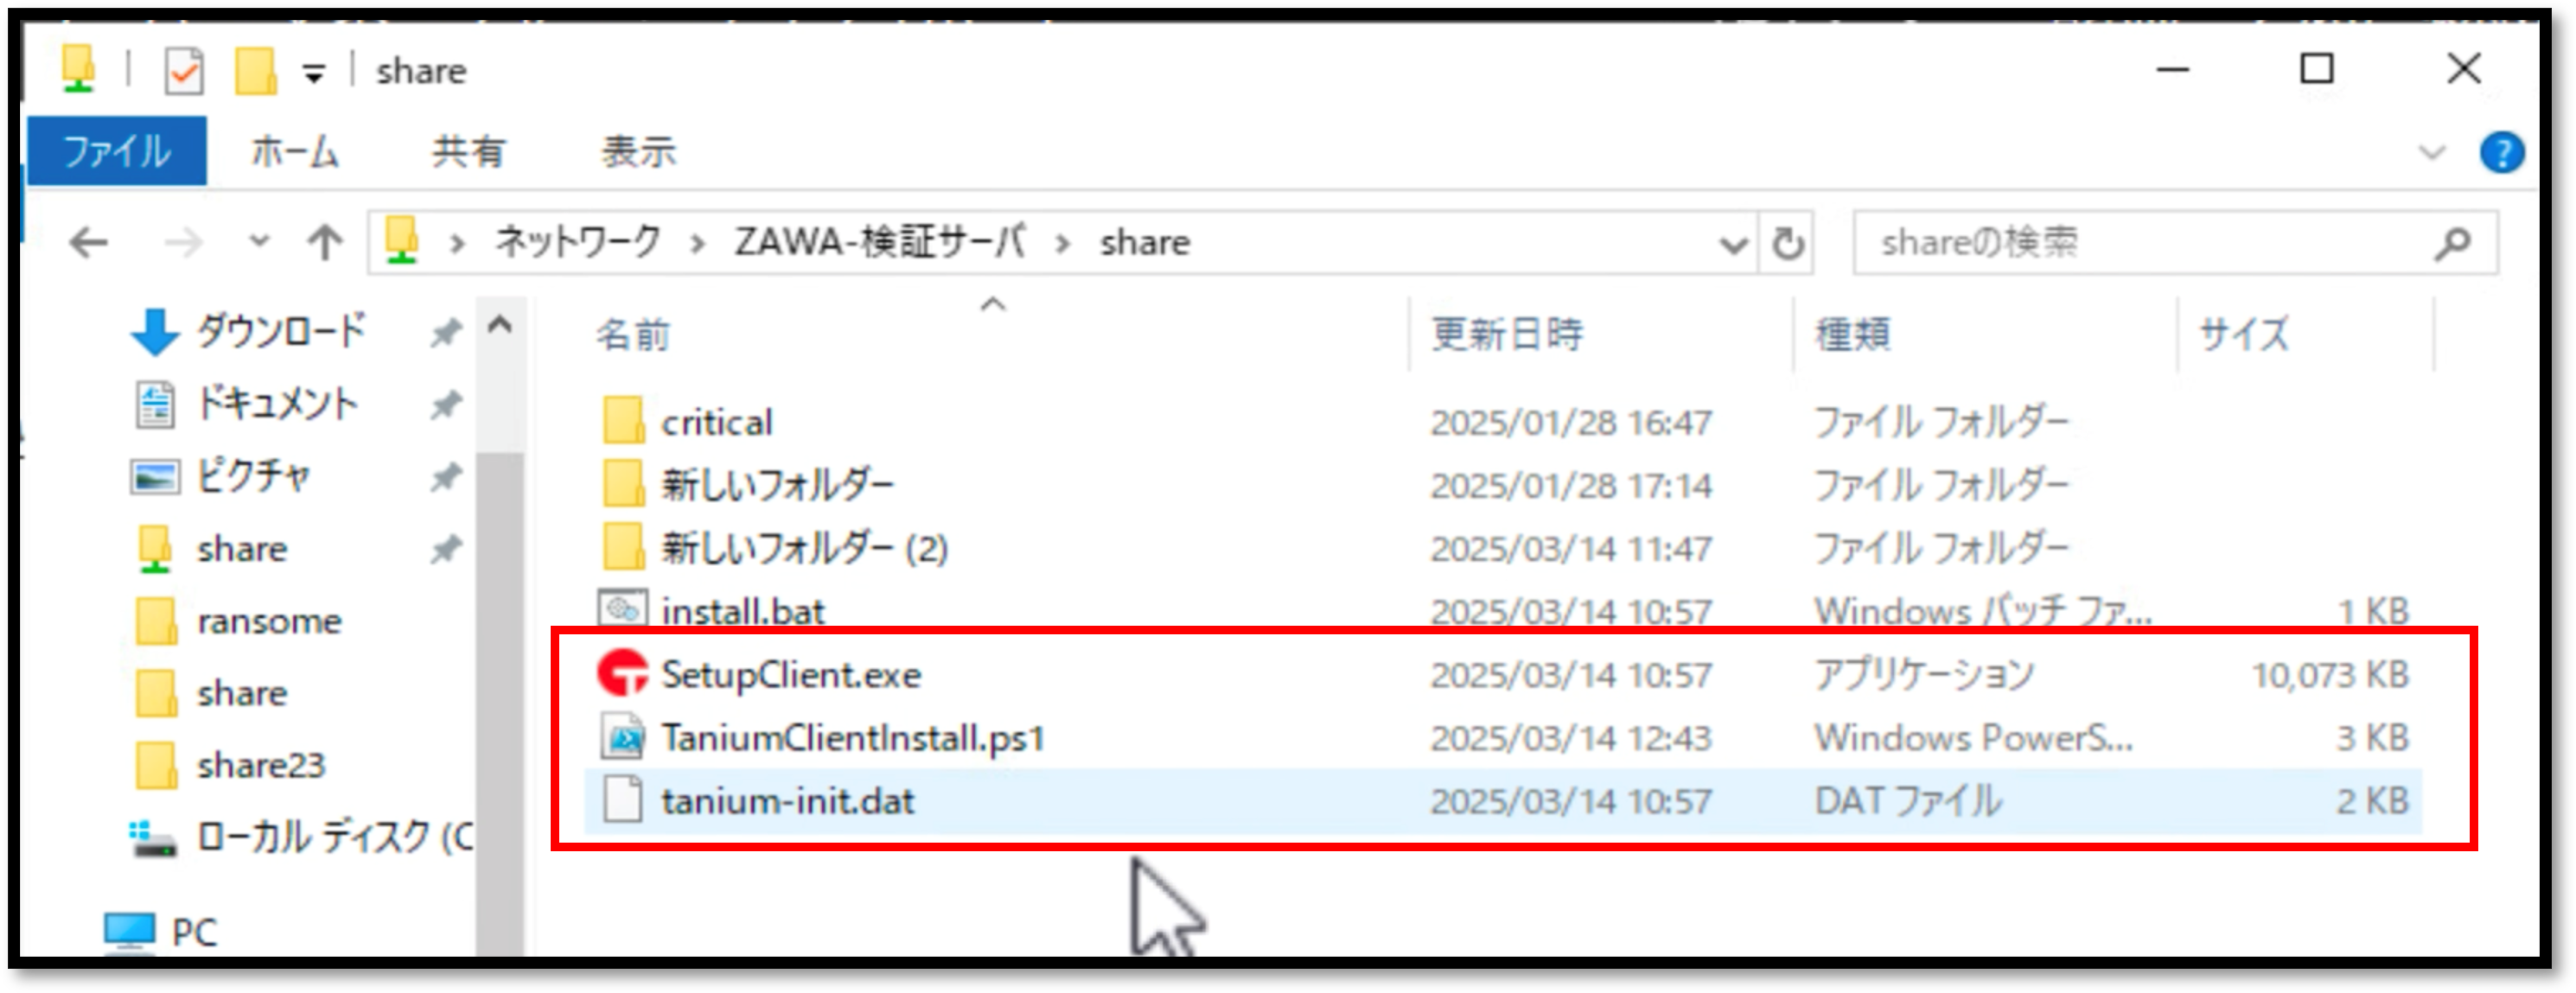This screenshot has height=993, width=2576.
Task: Switch to the 表示 tab
Action: coord(638,151)
